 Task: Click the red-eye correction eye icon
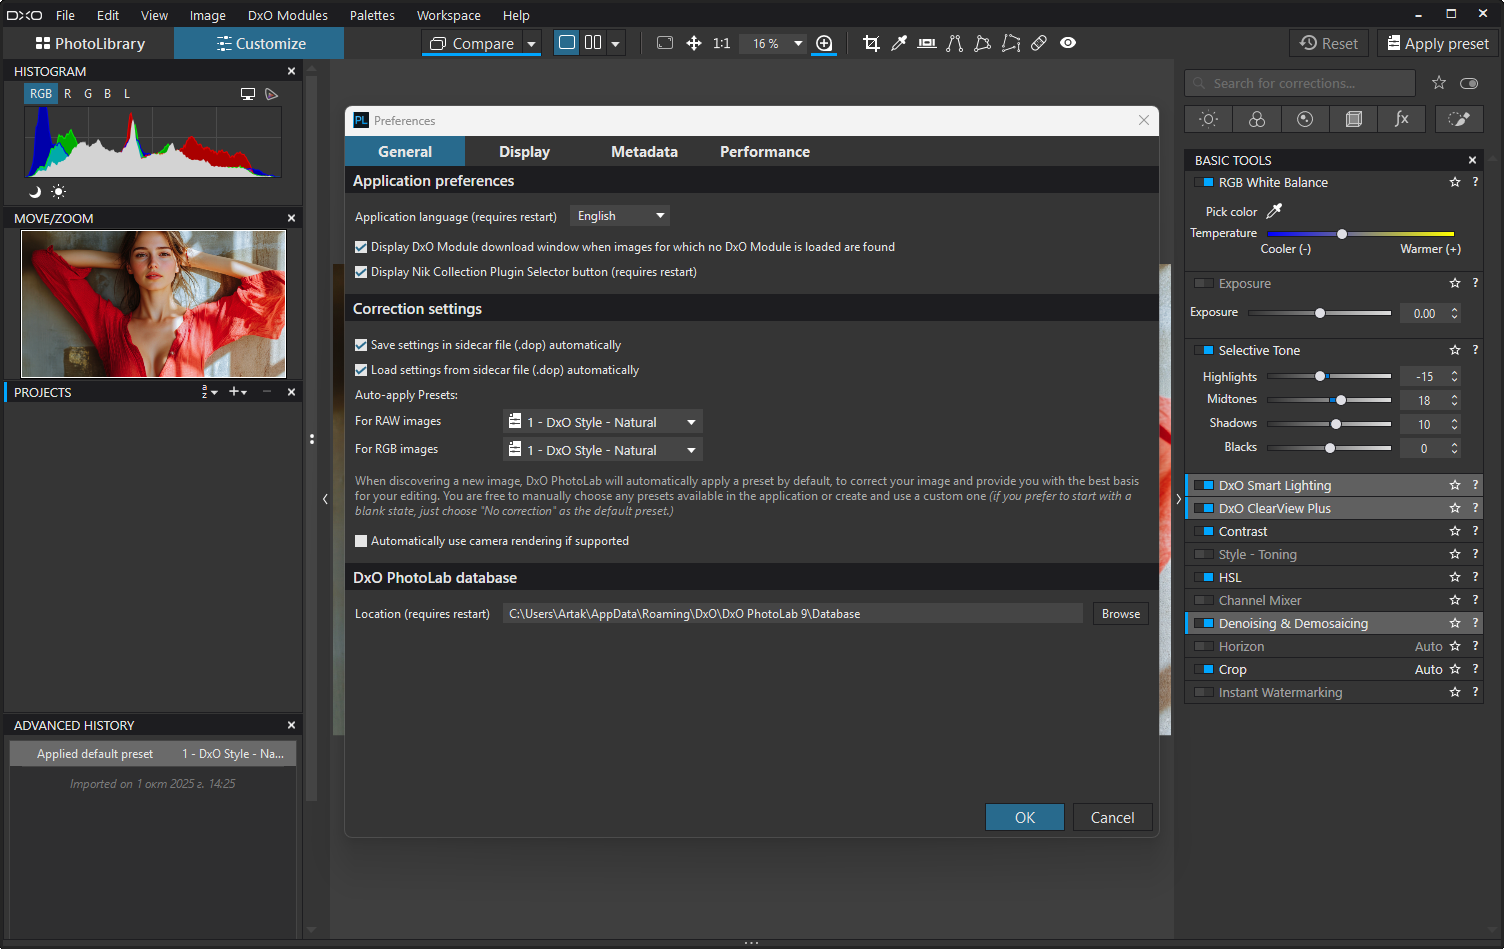pos(1068,43)
